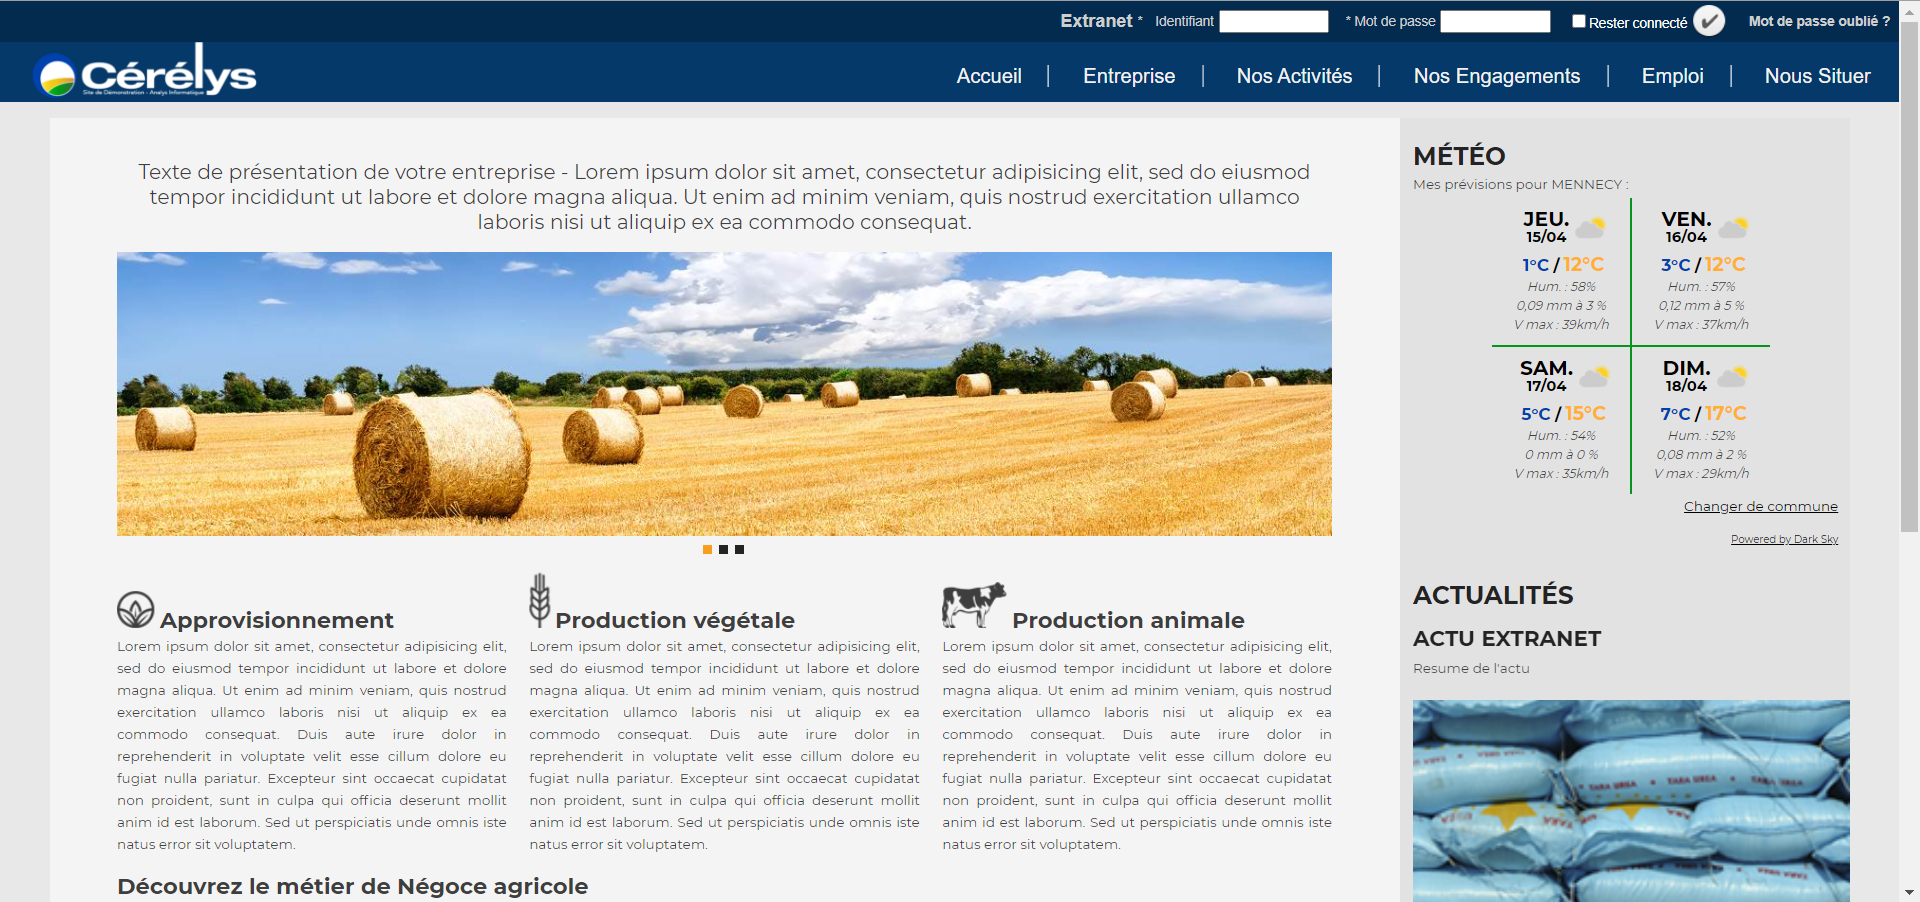This screenshot has height=902, width=1920.
Task: Open the Nos Activités menu
Action: (x=1293, y=76)
